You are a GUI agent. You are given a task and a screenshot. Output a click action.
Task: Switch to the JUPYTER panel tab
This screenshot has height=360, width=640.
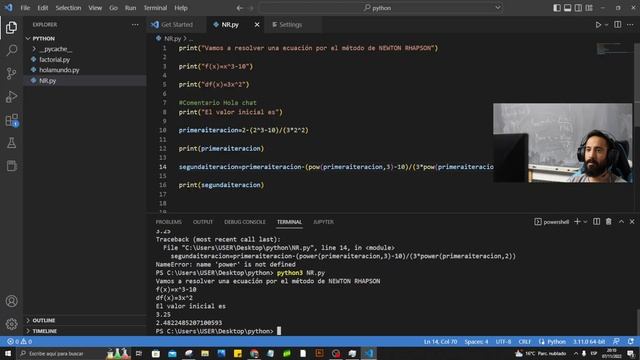tap(323, 222)
